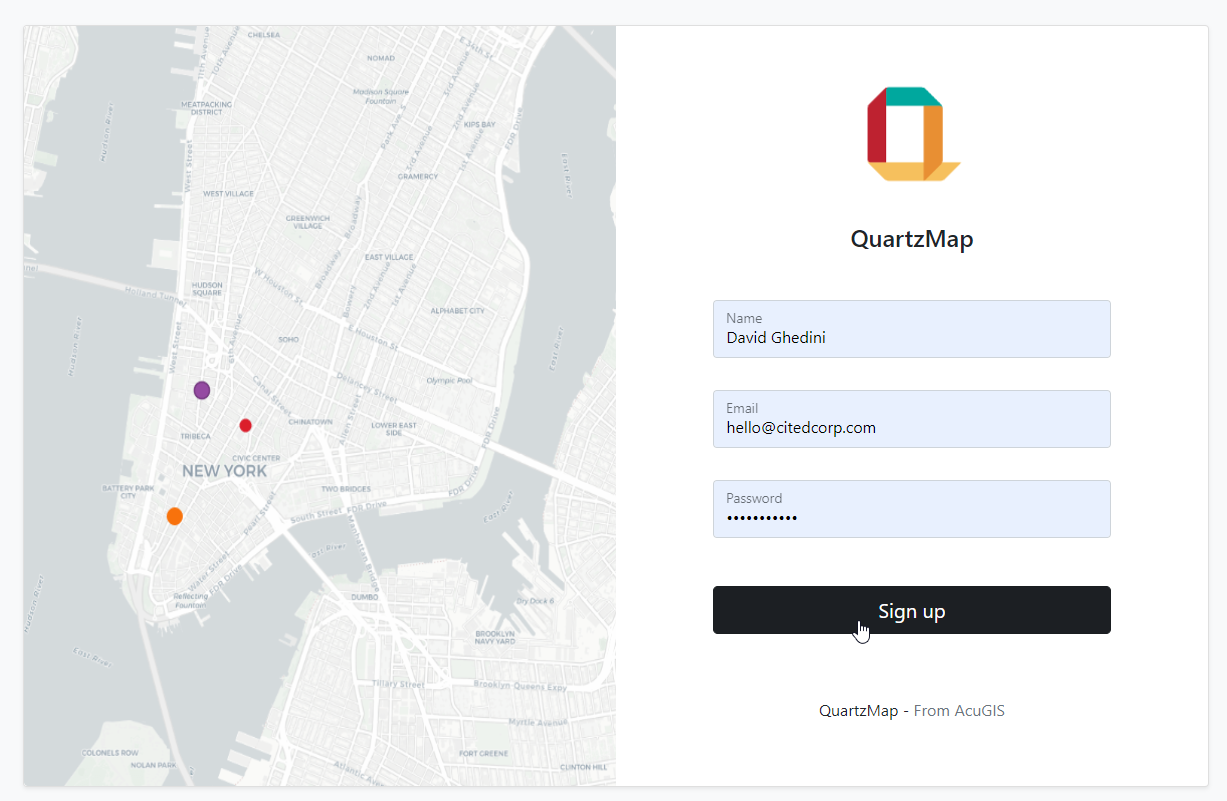Click the East Village map label
The image size is (1227, 801).
tap(389, 258)
